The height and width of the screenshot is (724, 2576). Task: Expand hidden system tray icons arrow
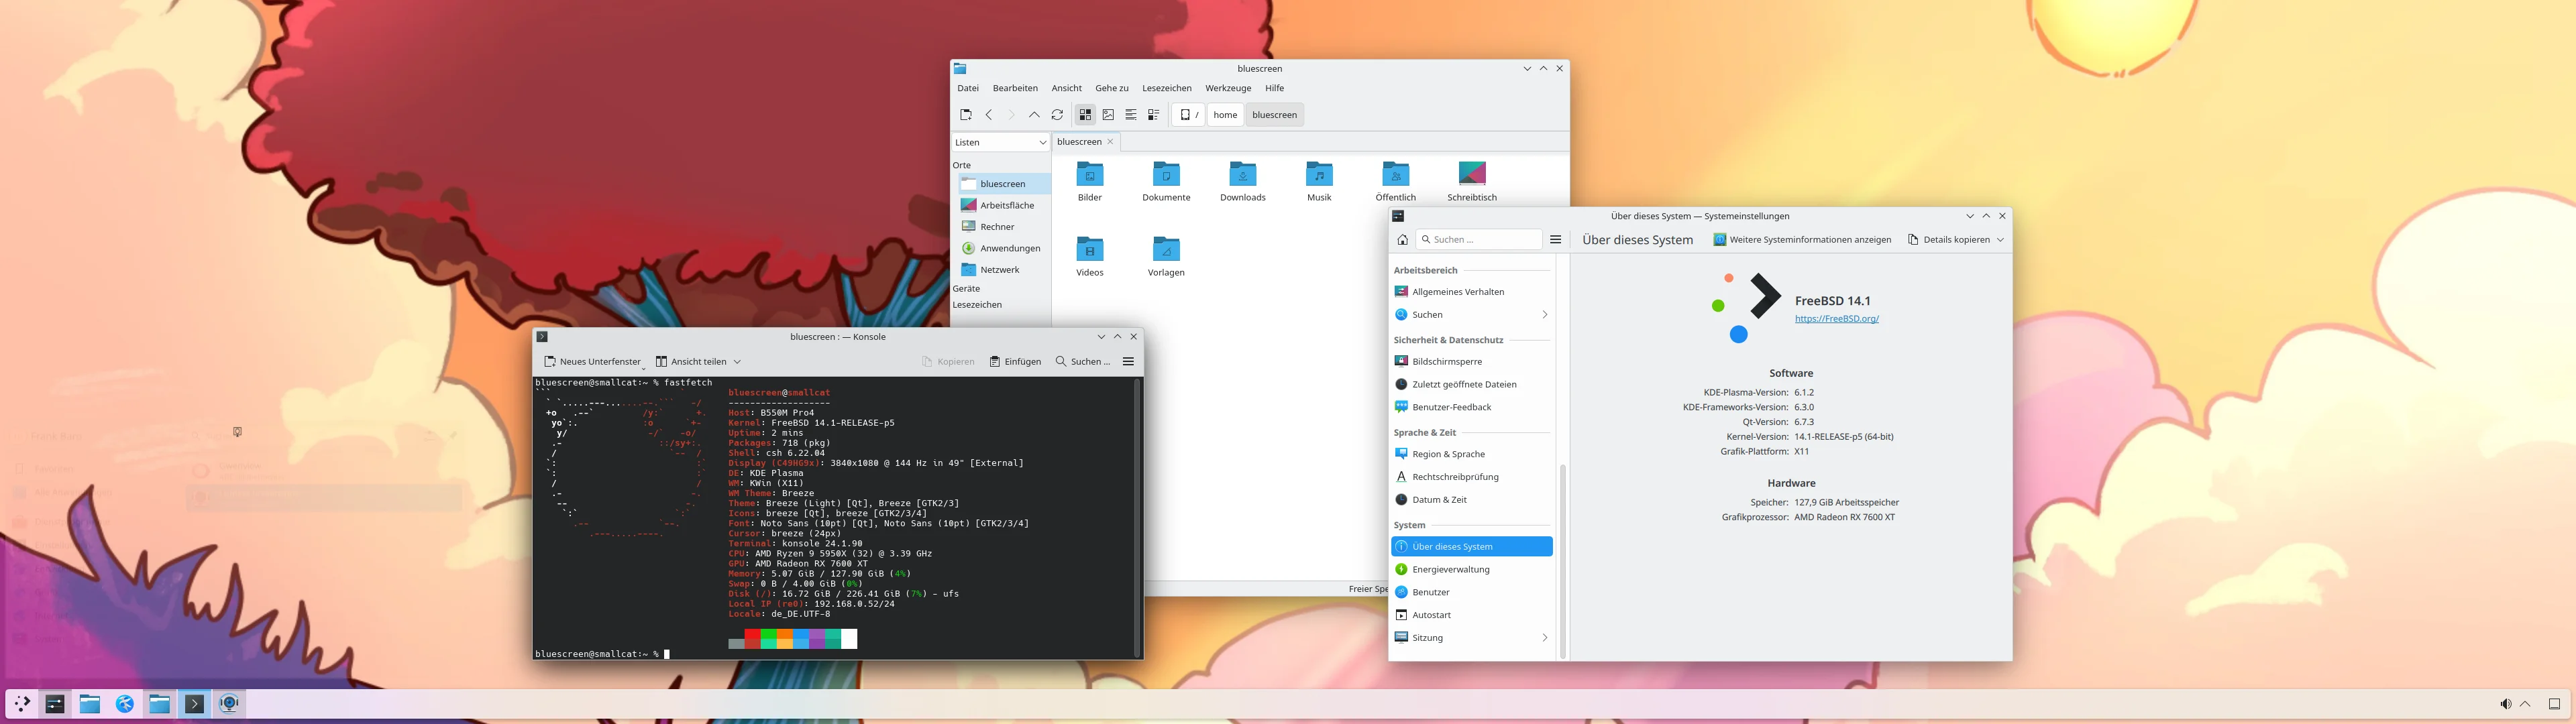pos(2525,704)
